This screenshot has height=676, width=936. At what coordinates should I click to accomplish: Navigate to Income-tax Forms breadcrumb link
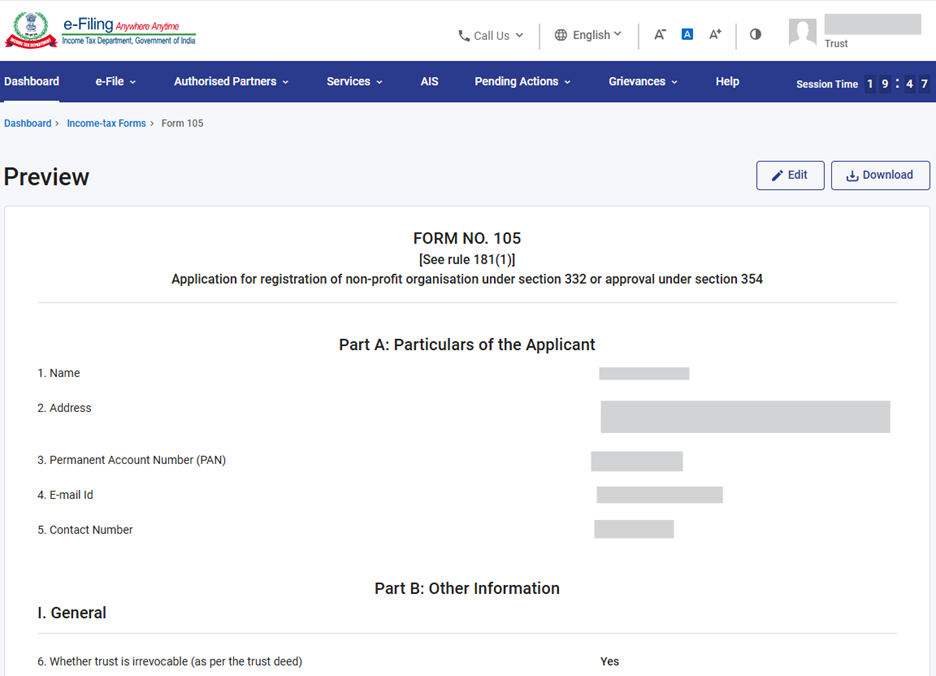106,124
